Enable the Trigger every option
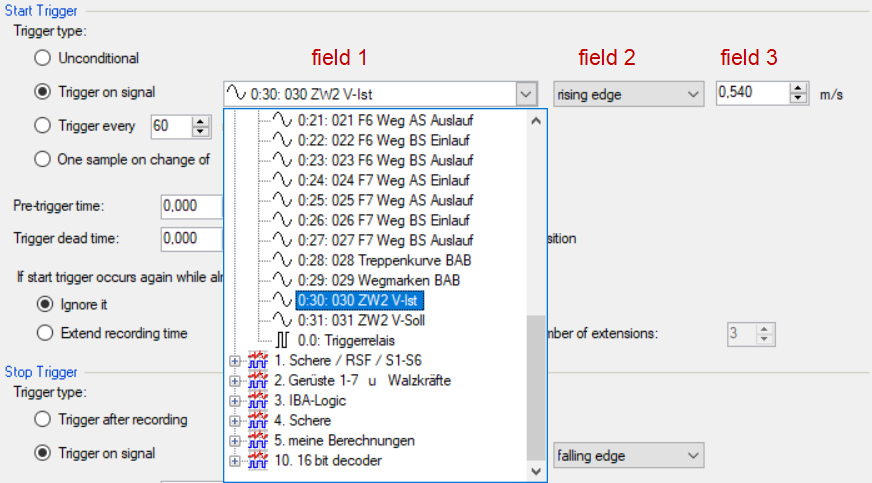The height and width of the screenshot is (483, 872). [43, 126]
